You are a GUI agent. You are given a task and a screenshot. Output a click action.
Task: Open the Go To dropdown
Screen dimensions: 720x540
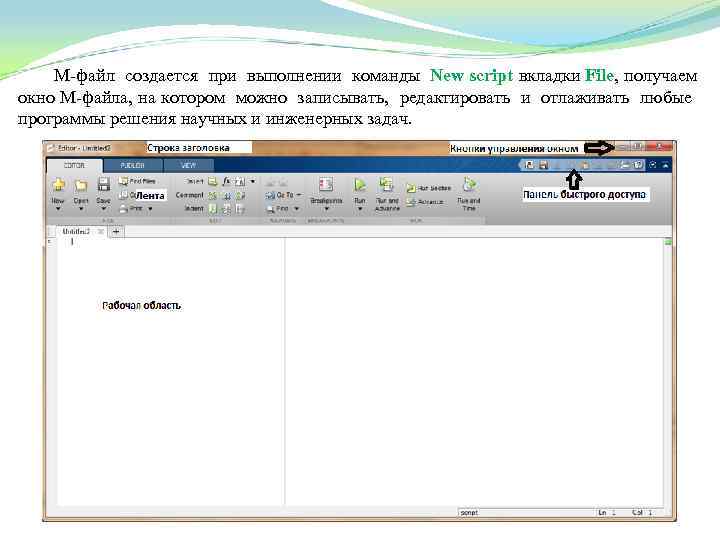pos(283,195)
